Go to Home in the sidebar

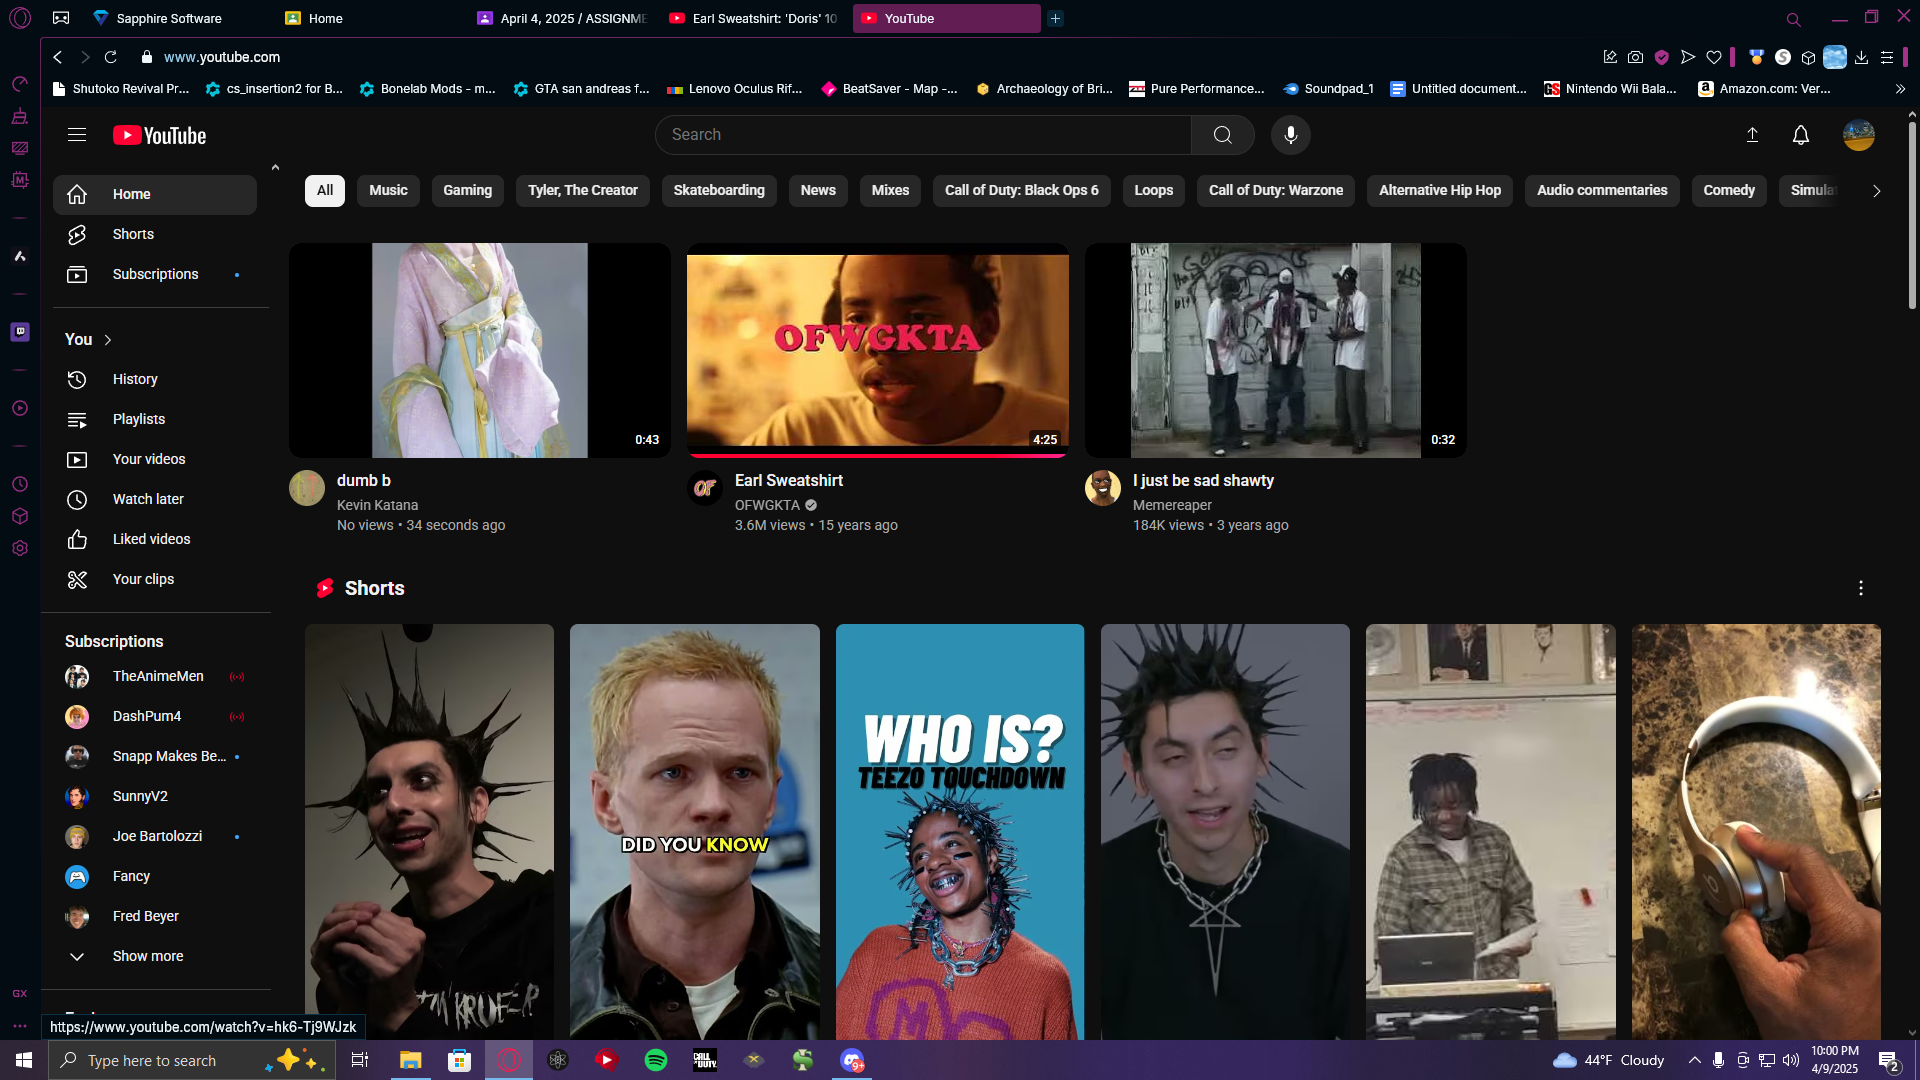click(155, 194)
